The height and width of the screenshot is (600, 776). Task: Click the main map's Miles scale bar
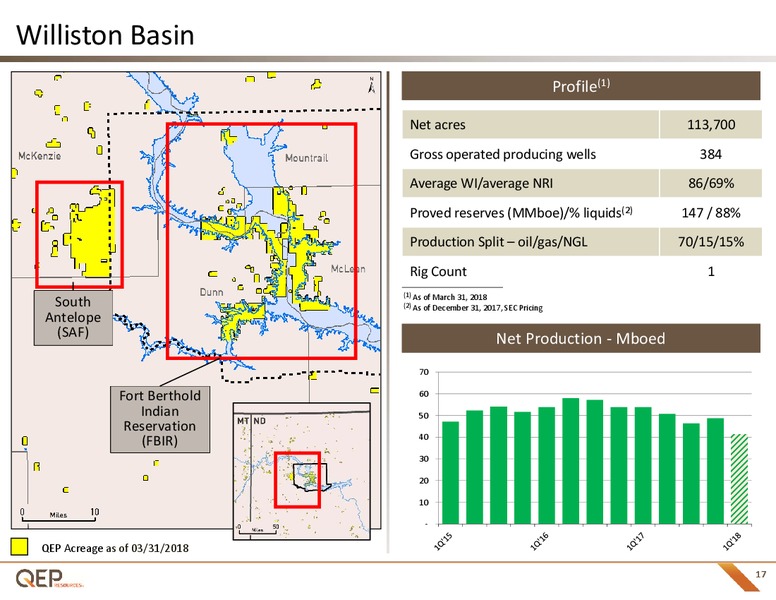point(59,514)
